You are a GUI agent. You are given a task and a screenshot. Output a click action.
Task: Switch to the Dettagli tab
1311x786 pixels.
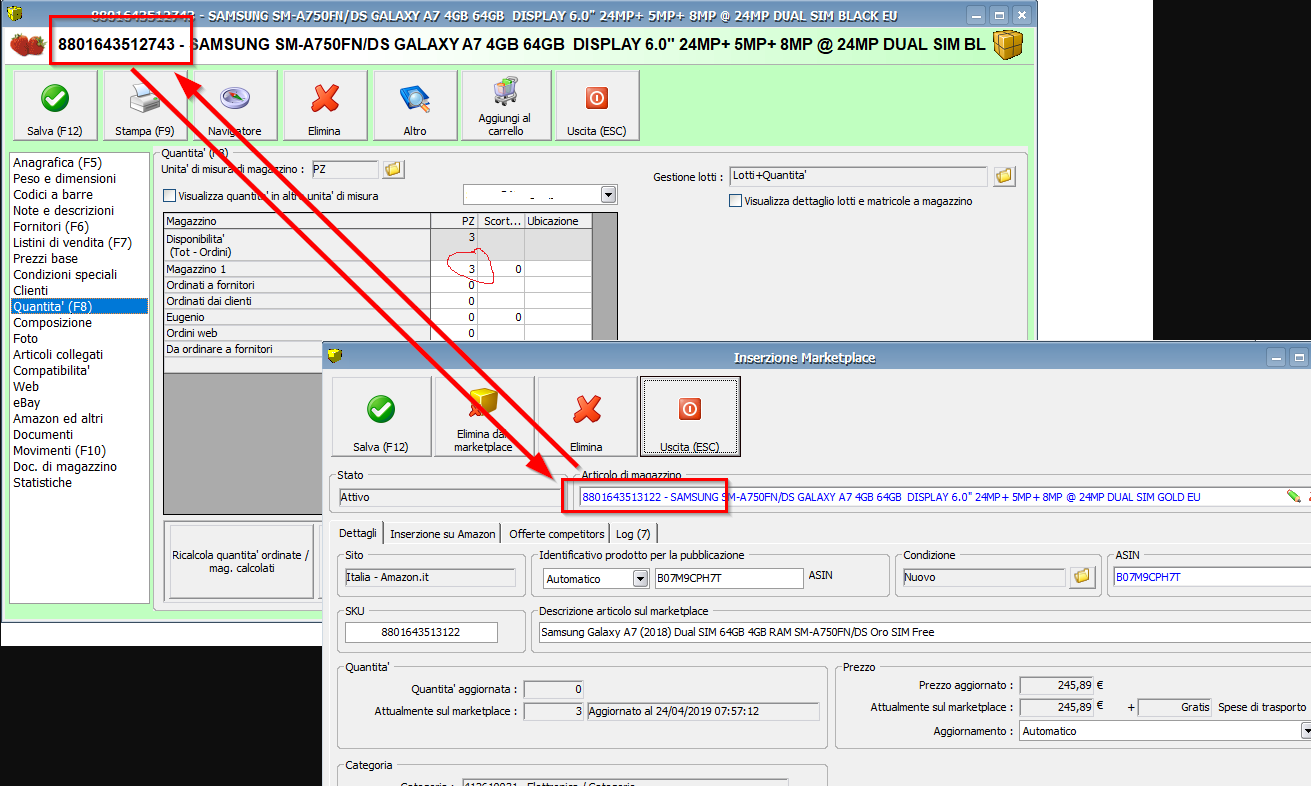(357, 533)
